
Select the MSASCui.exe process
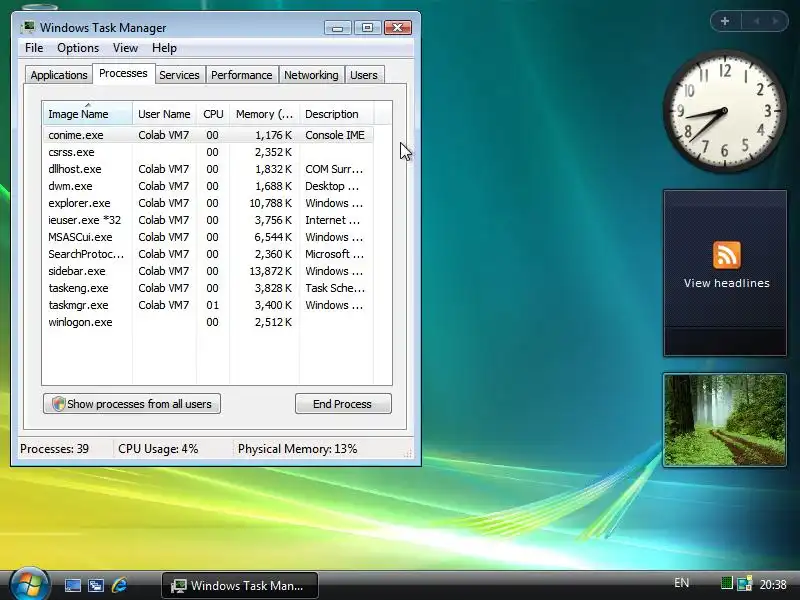208,237
